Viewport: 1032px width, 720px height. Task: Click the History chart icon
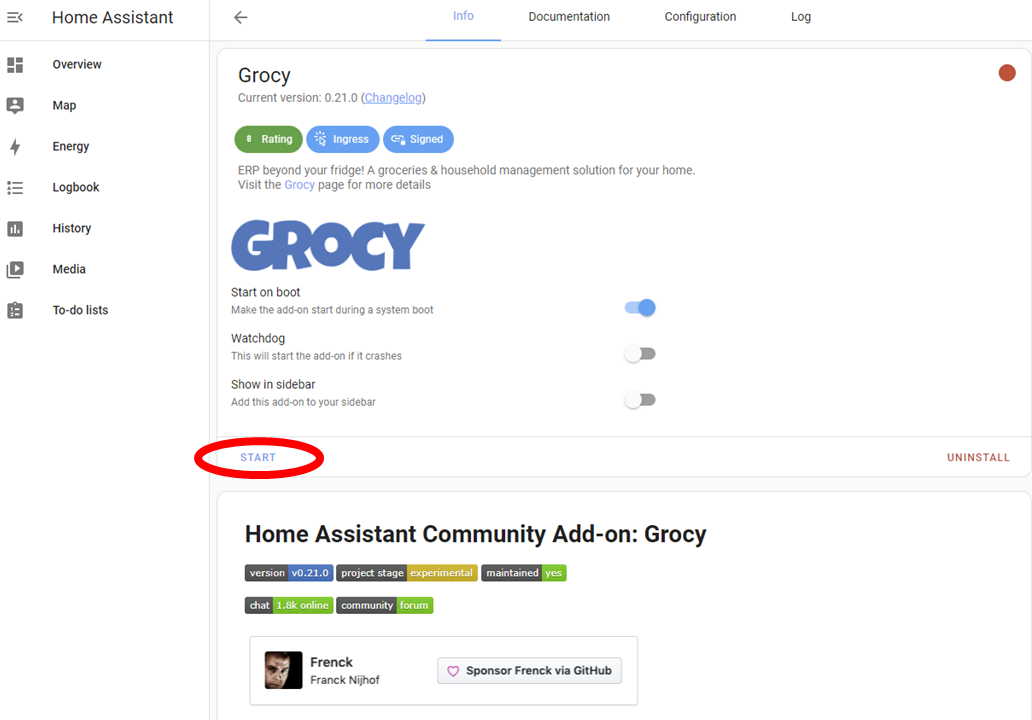coord(15,228)
